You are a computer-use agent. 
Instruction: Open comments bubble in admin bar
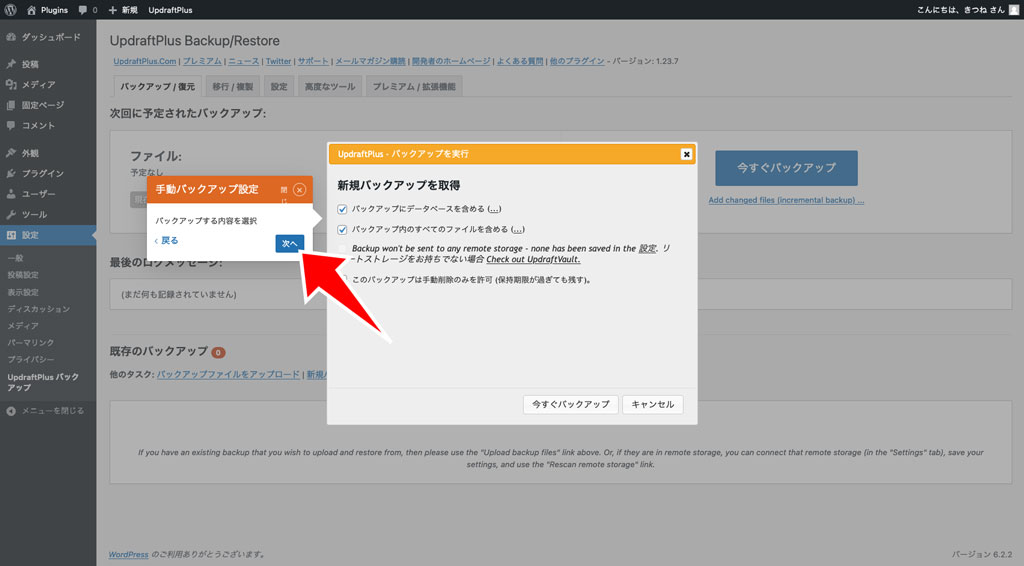(x=88, y=10)
